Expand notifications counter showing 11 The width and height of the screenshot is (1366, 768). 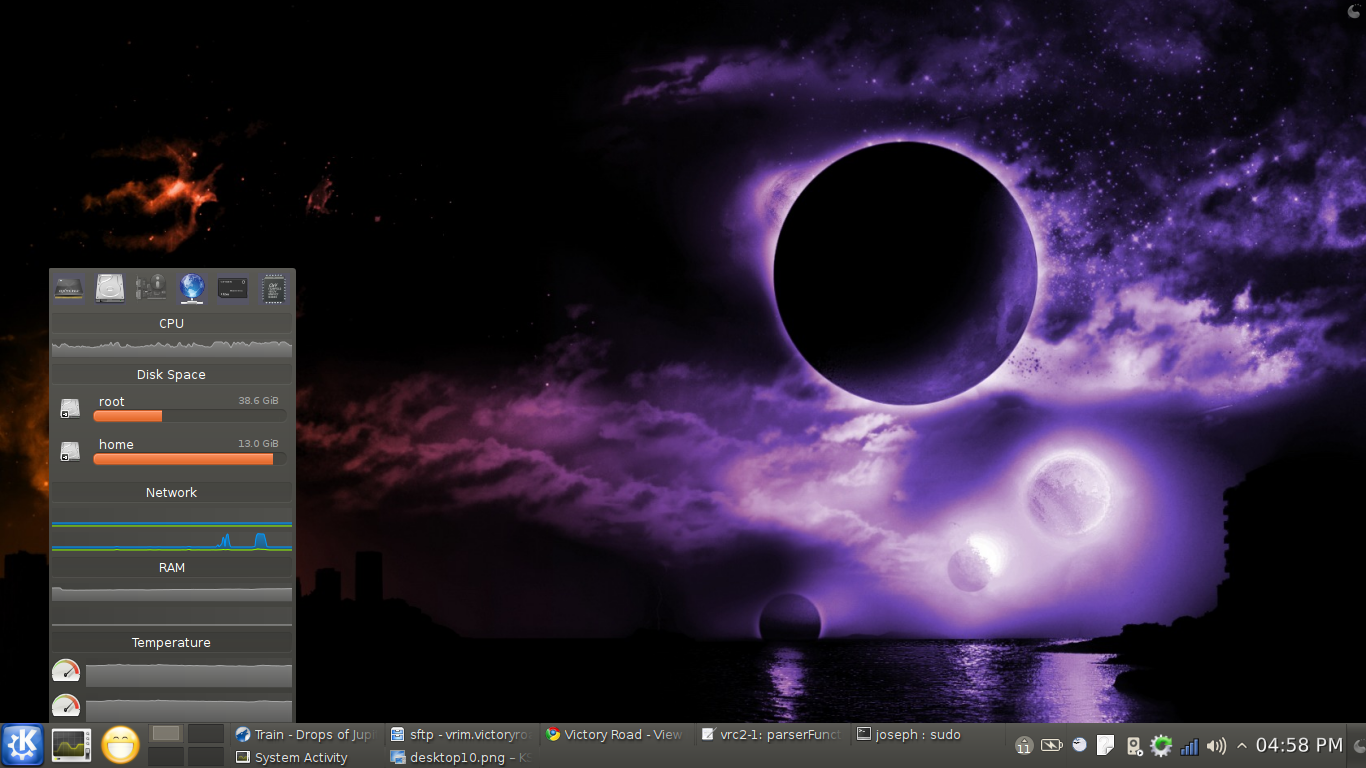(1023, 746)
